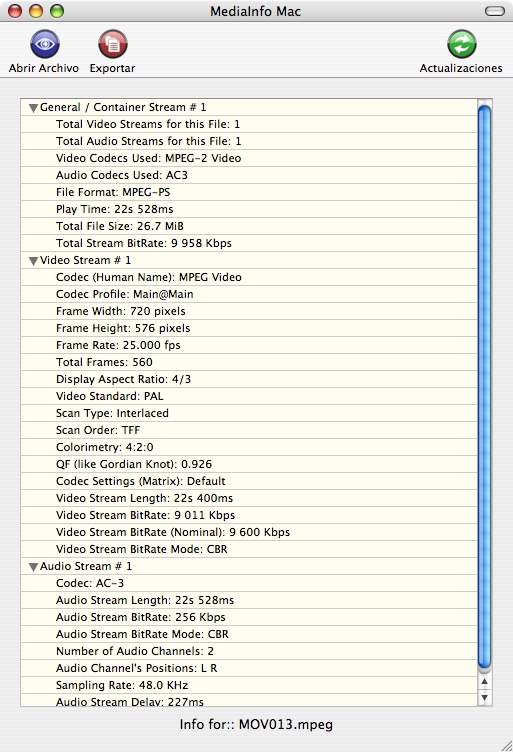
Task: Collapse General / Container Stream # 1
Action: point(33,108)
